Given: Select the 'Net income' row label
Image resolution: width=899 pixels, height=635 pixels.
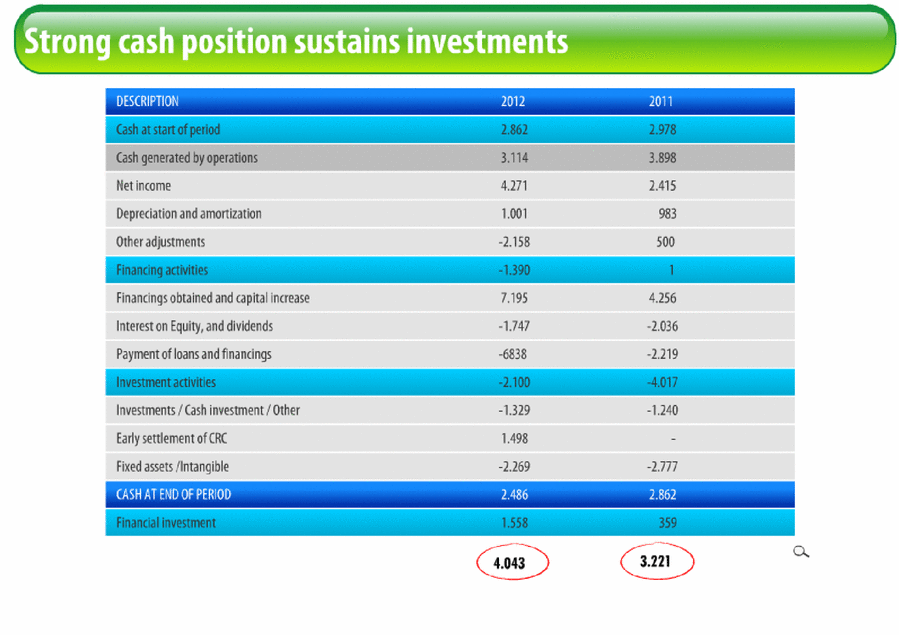Looking at the screenshot, I should (x=143, y=186).
